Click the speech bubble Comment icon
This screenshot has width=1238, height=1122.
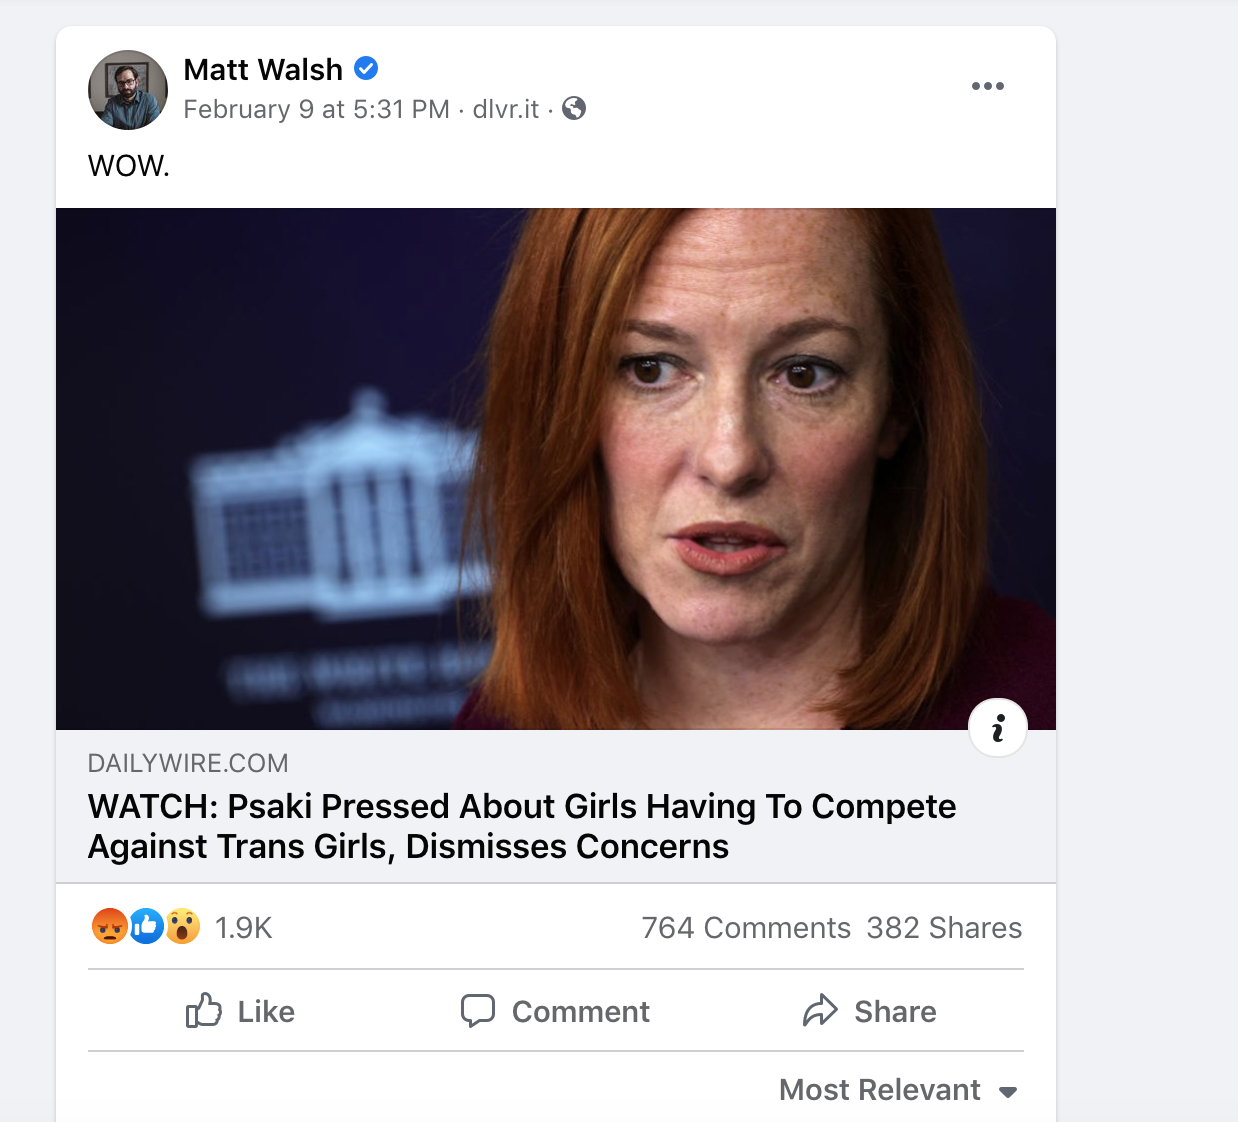(480, 1011)
